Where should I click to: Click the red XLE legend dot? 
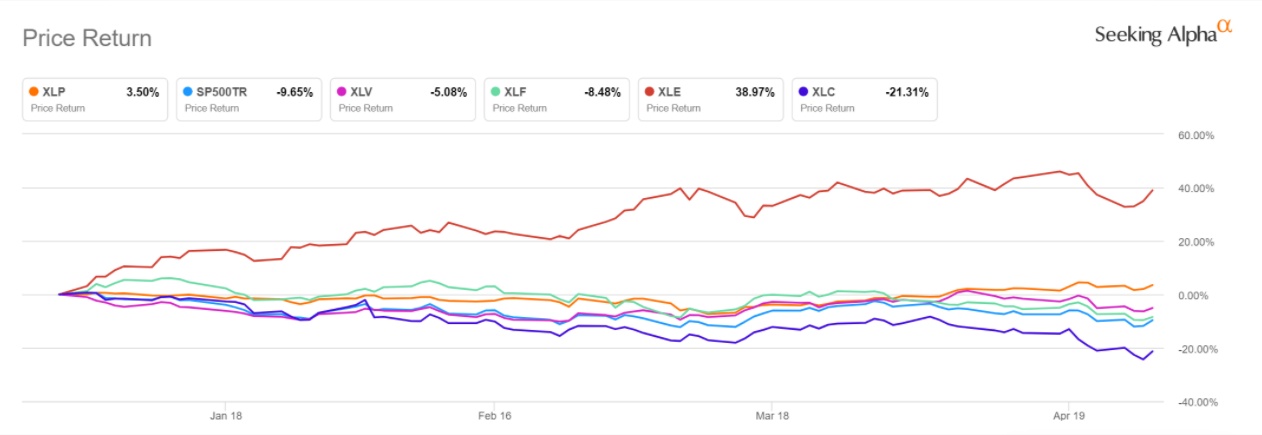coord(652,92)
